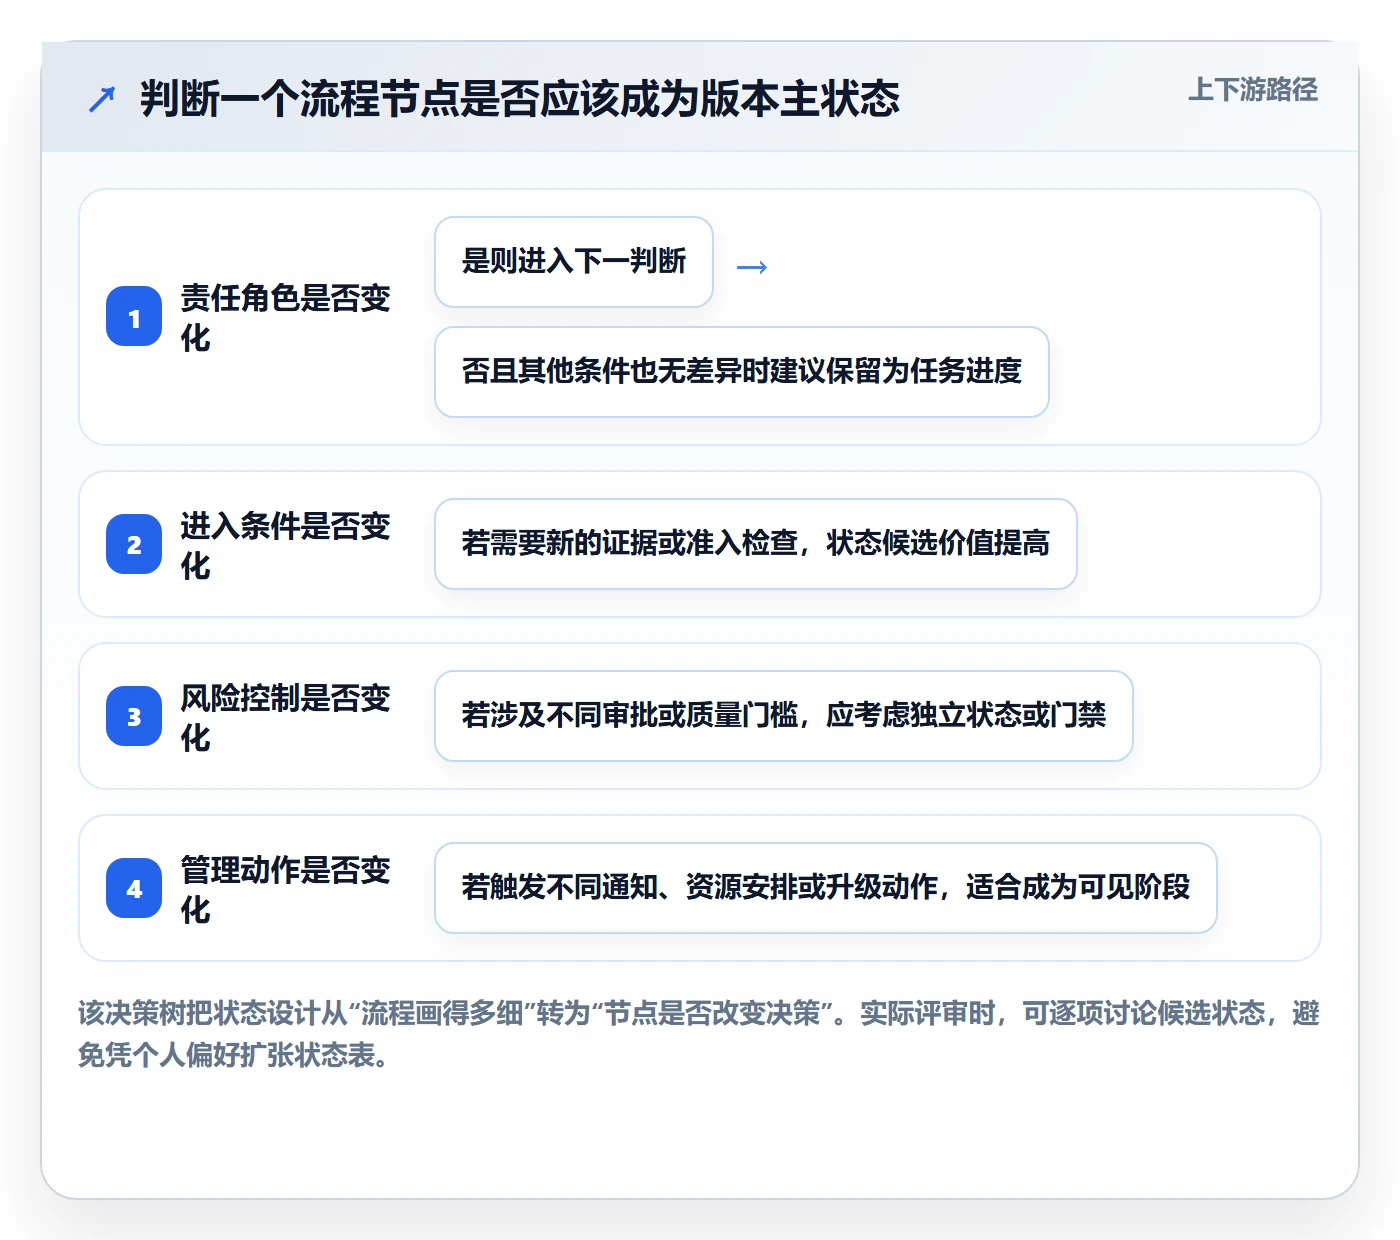This screenshot has width=1400, height=1240.
Task: Click the 进入条件是否变化 question label
Action: point(285,545)
